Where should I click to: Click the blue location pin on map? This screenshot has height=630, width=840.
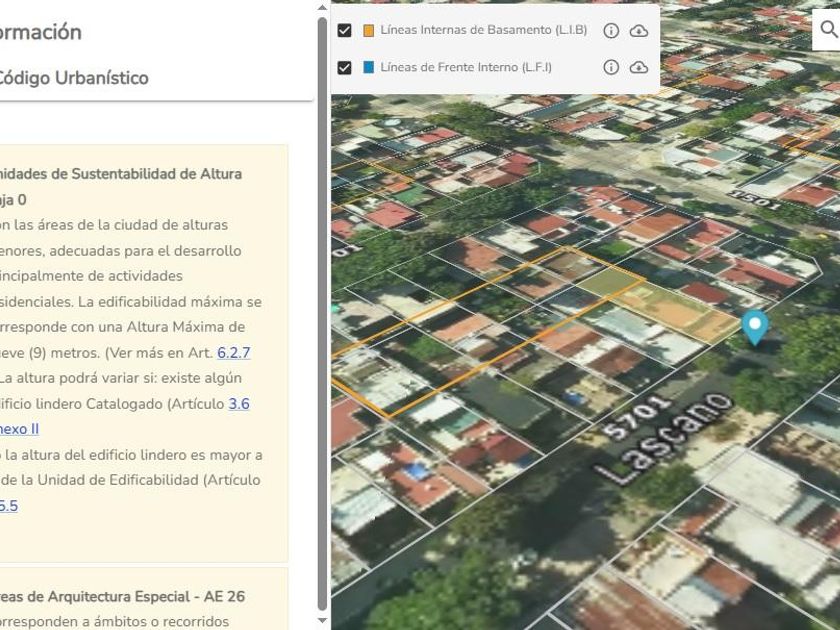click(754, 326)
